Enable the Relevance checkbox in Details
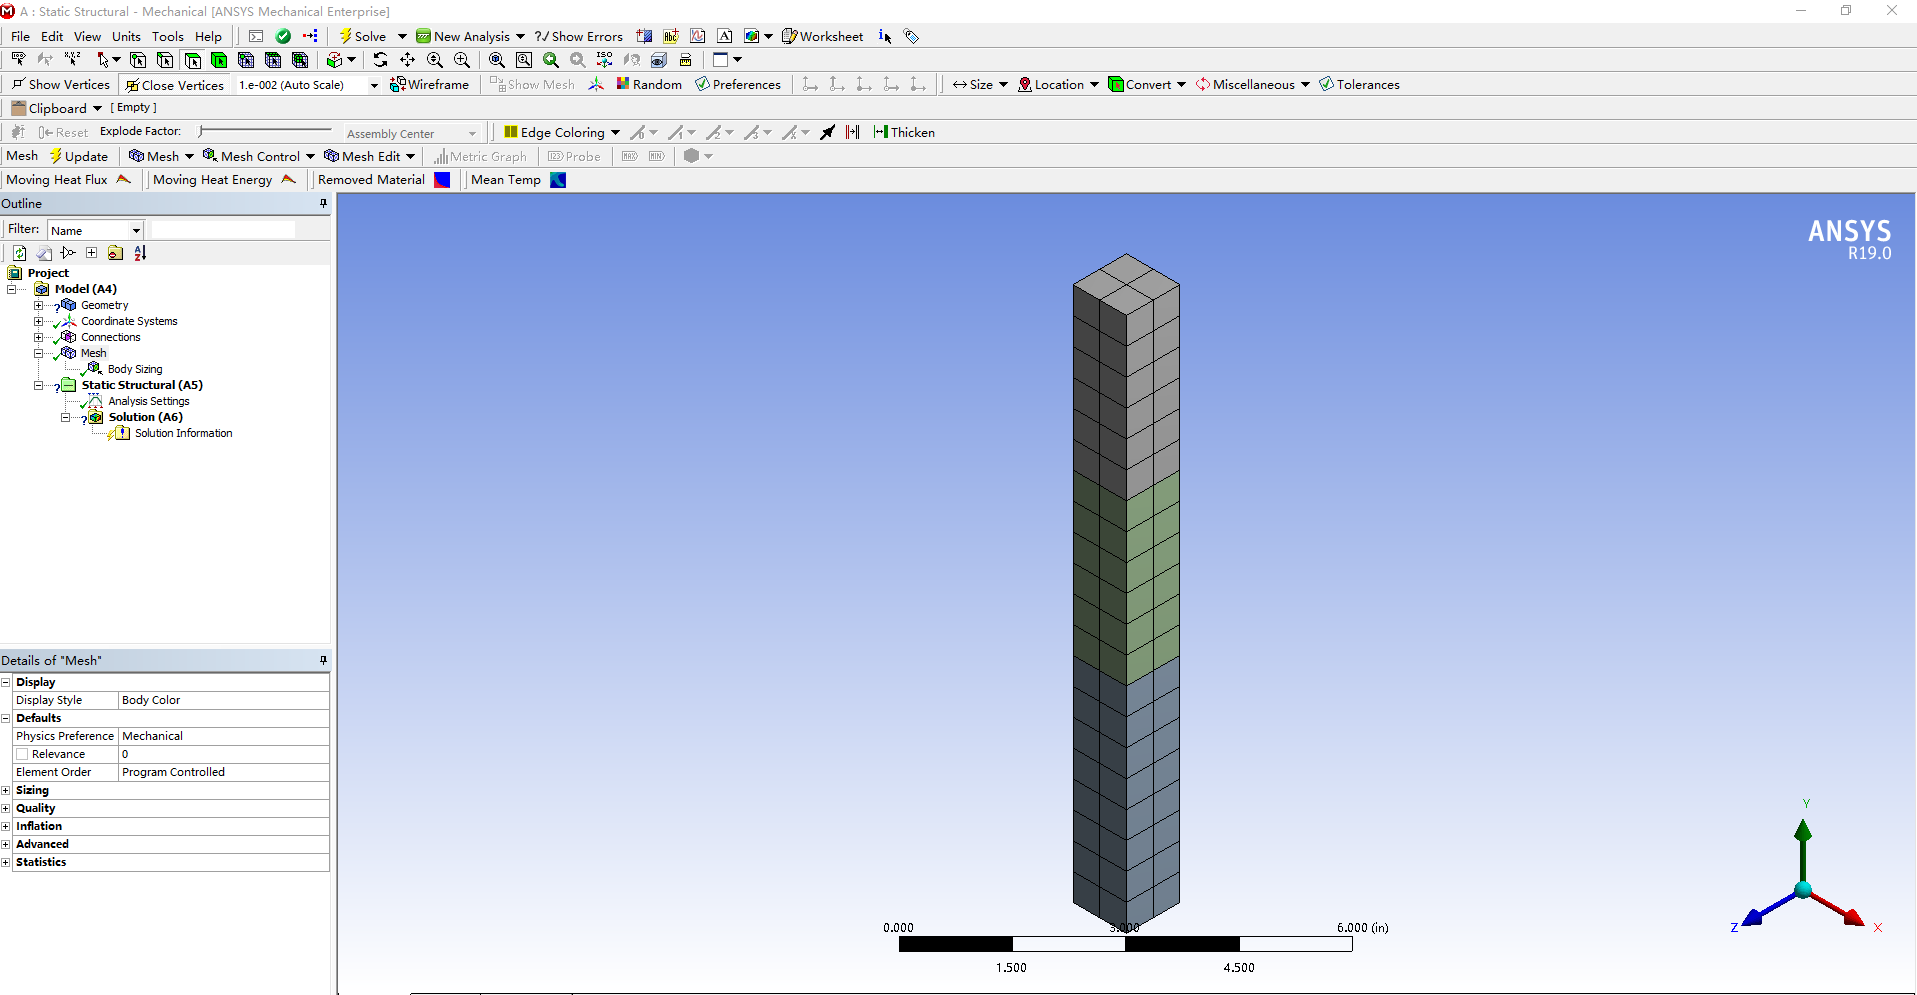The image size is (1917, 995). coord(22,753)
